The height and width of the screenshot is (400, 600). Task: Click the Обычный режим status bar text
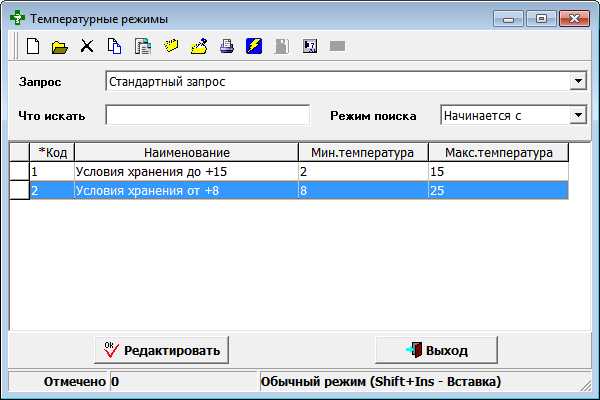381,381
